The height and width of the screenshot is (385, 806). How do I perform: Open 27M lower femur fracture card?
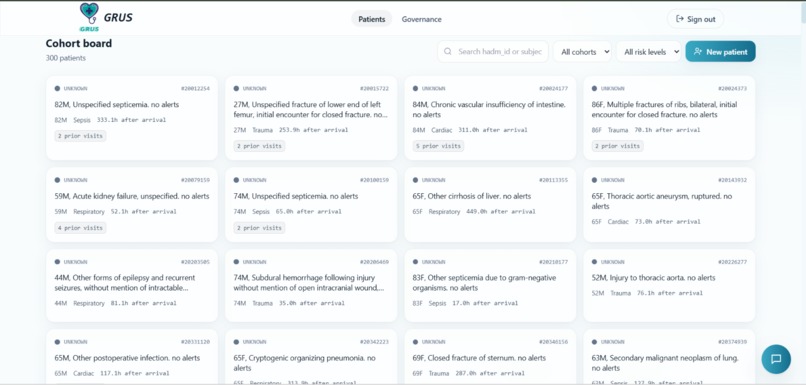tap(311, 118)
